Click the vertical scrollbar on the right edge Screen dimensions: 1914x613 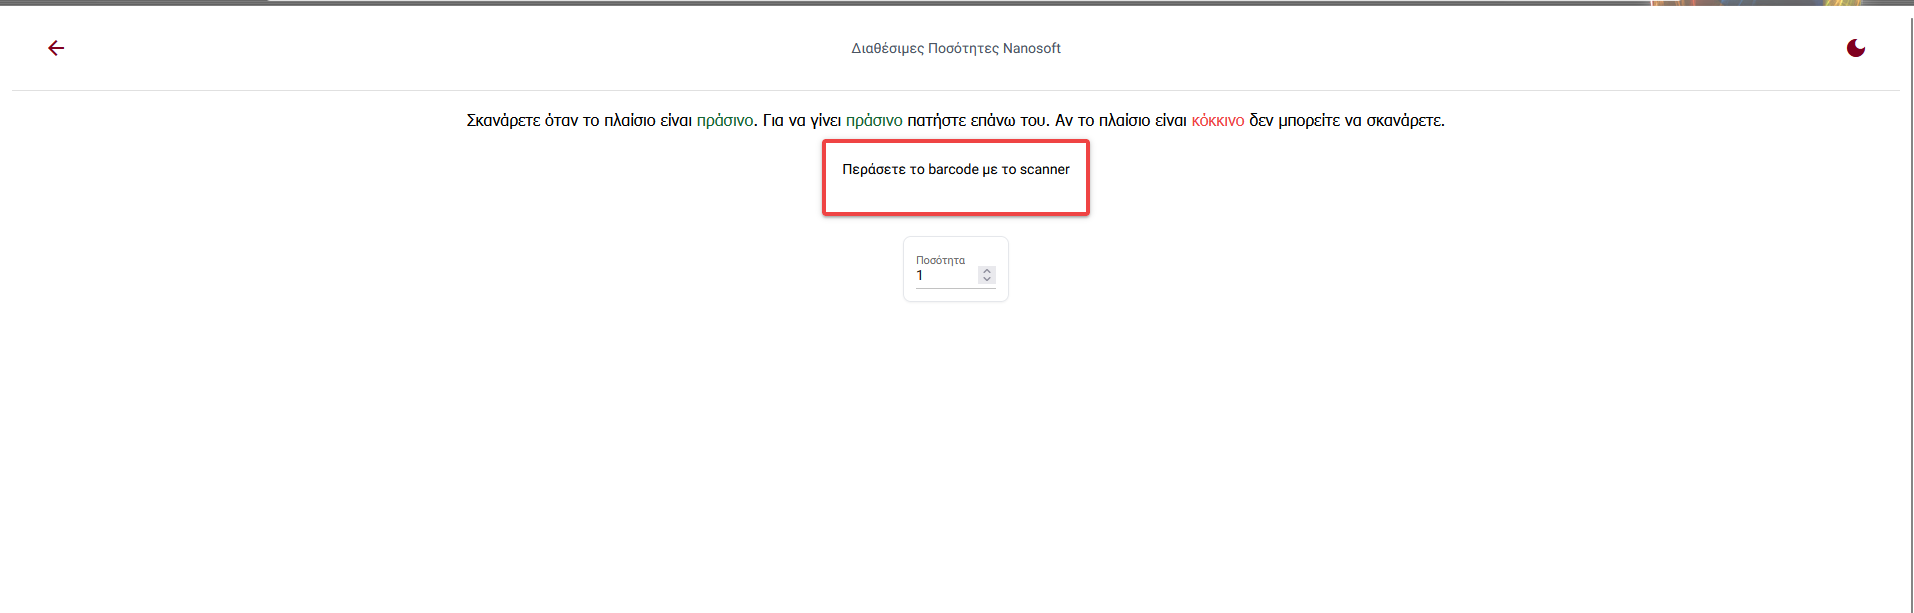[1911, 300]
